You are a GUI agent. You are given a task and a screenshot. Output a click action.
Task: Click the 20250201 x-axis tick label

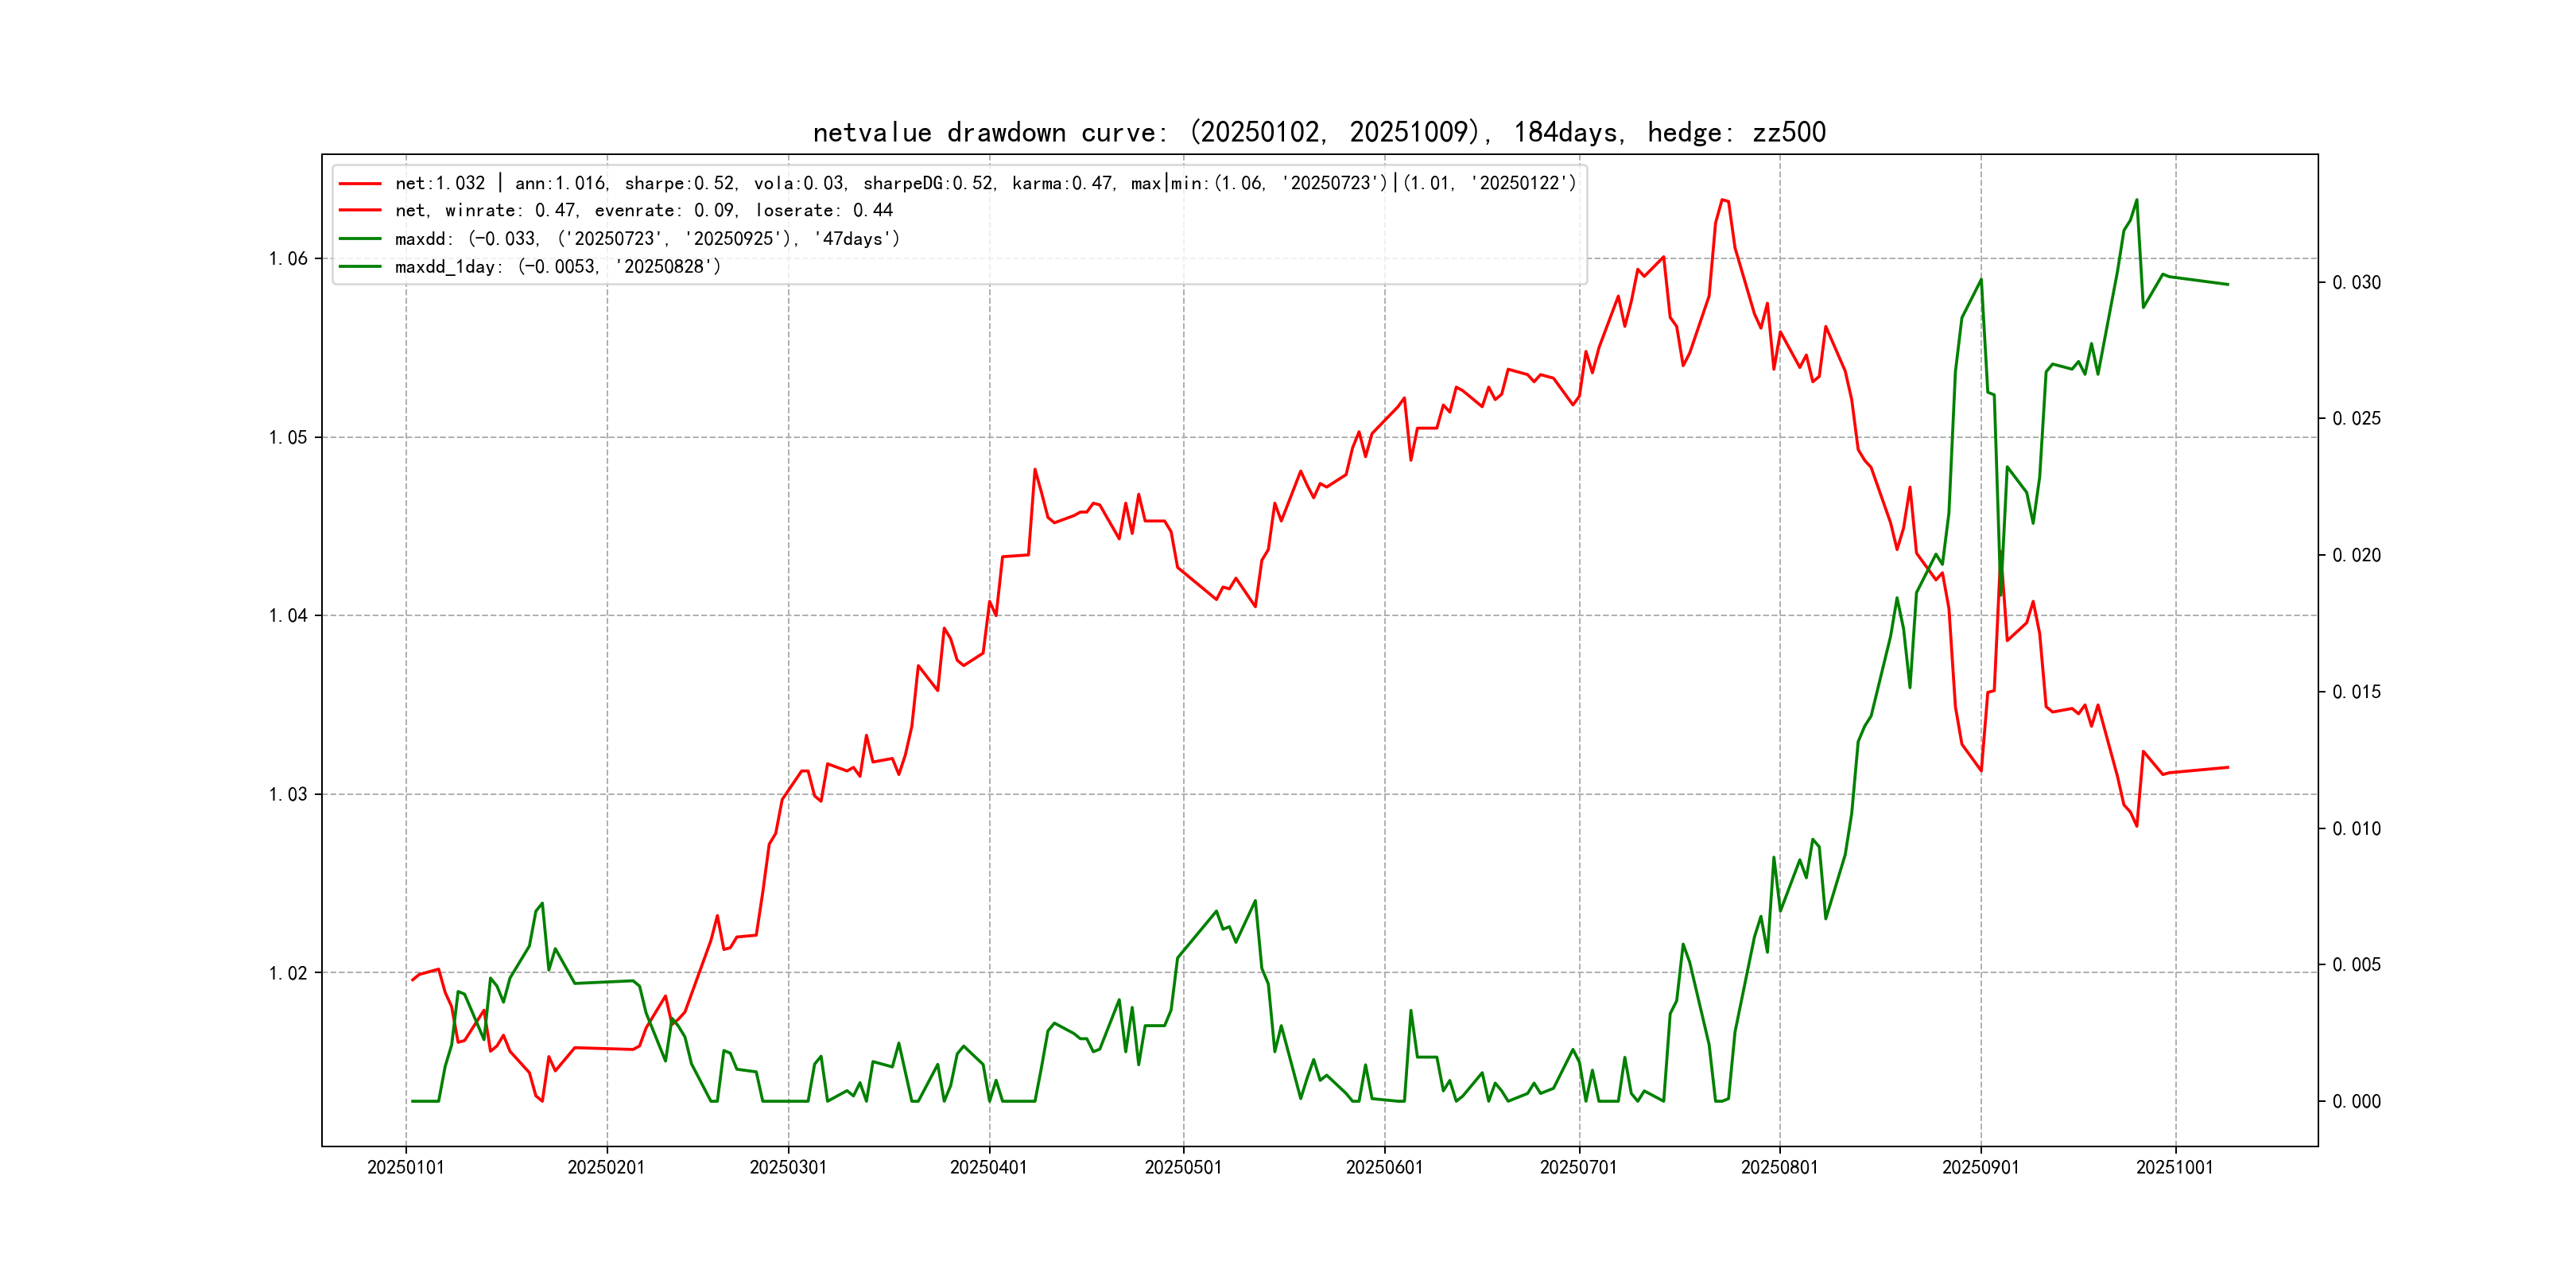(606, 1168)
